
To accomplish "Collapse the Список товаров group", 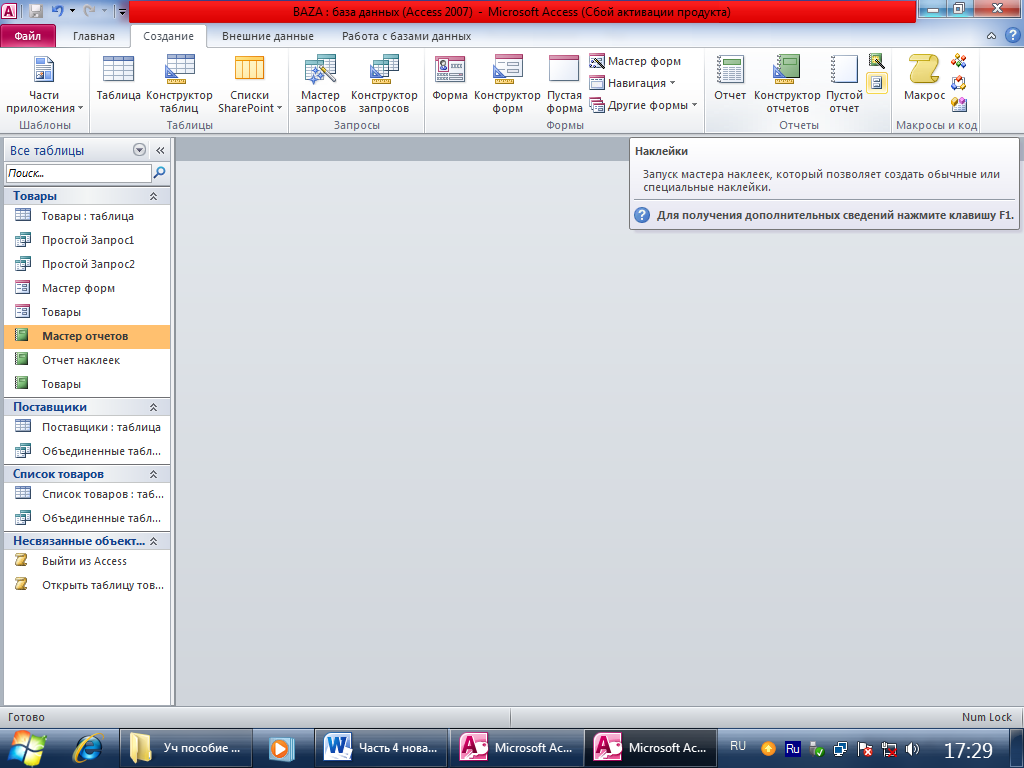I will (153, 474).
